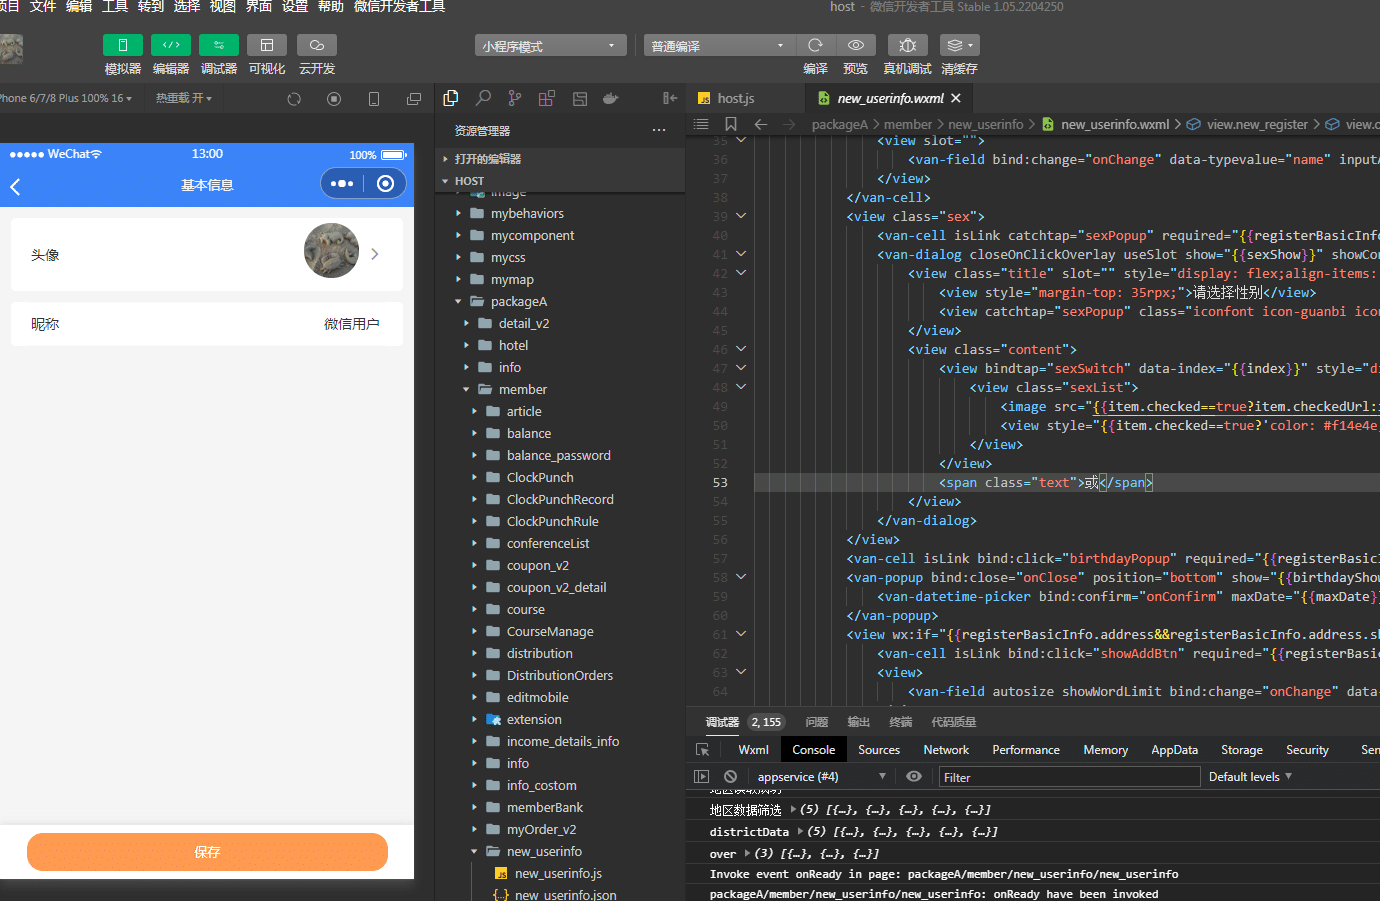
Task: Click the clear cache layers icon
Action: [x=959, y=45]
